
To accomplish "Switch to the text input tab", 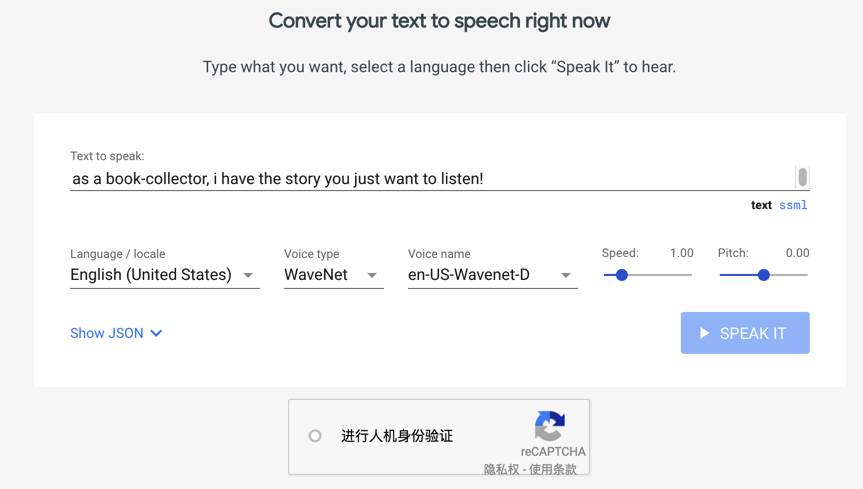I will pyautogui.click(x=761, y=205).
